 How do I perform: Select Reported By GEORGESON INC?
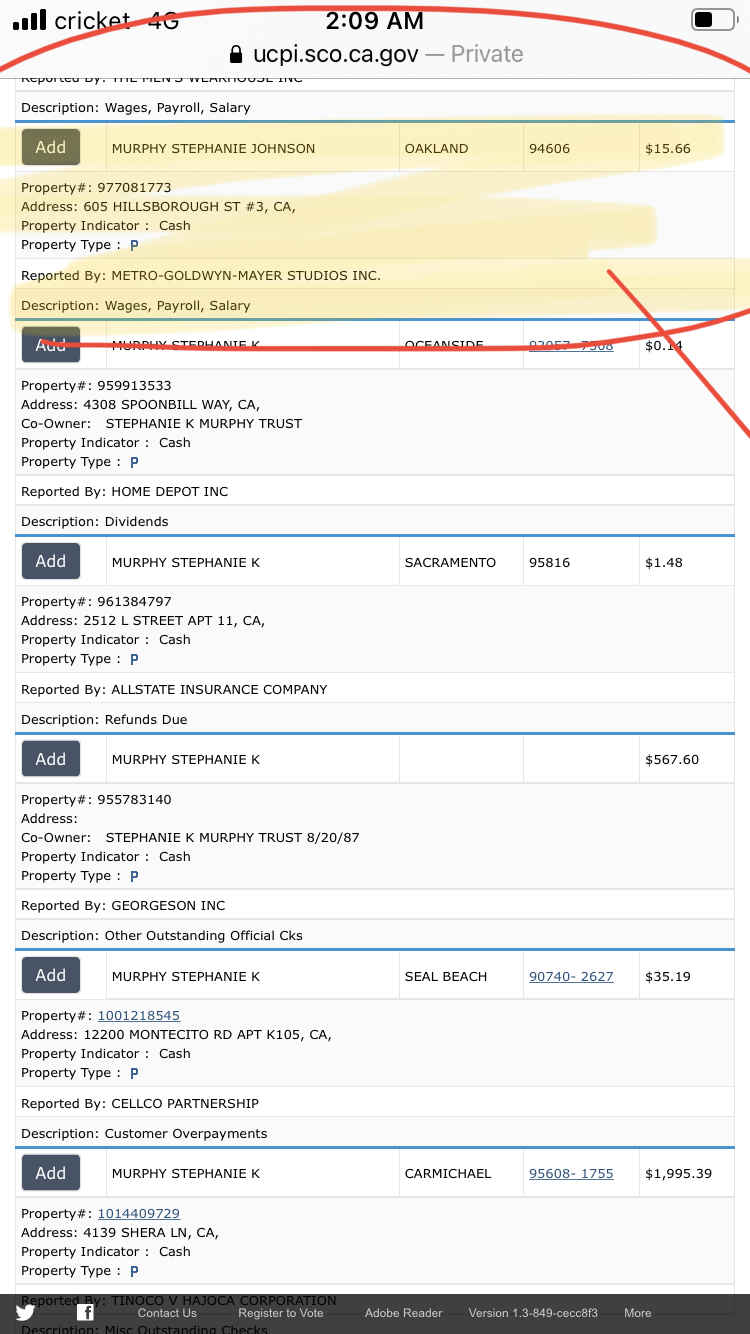pos(123,906)
